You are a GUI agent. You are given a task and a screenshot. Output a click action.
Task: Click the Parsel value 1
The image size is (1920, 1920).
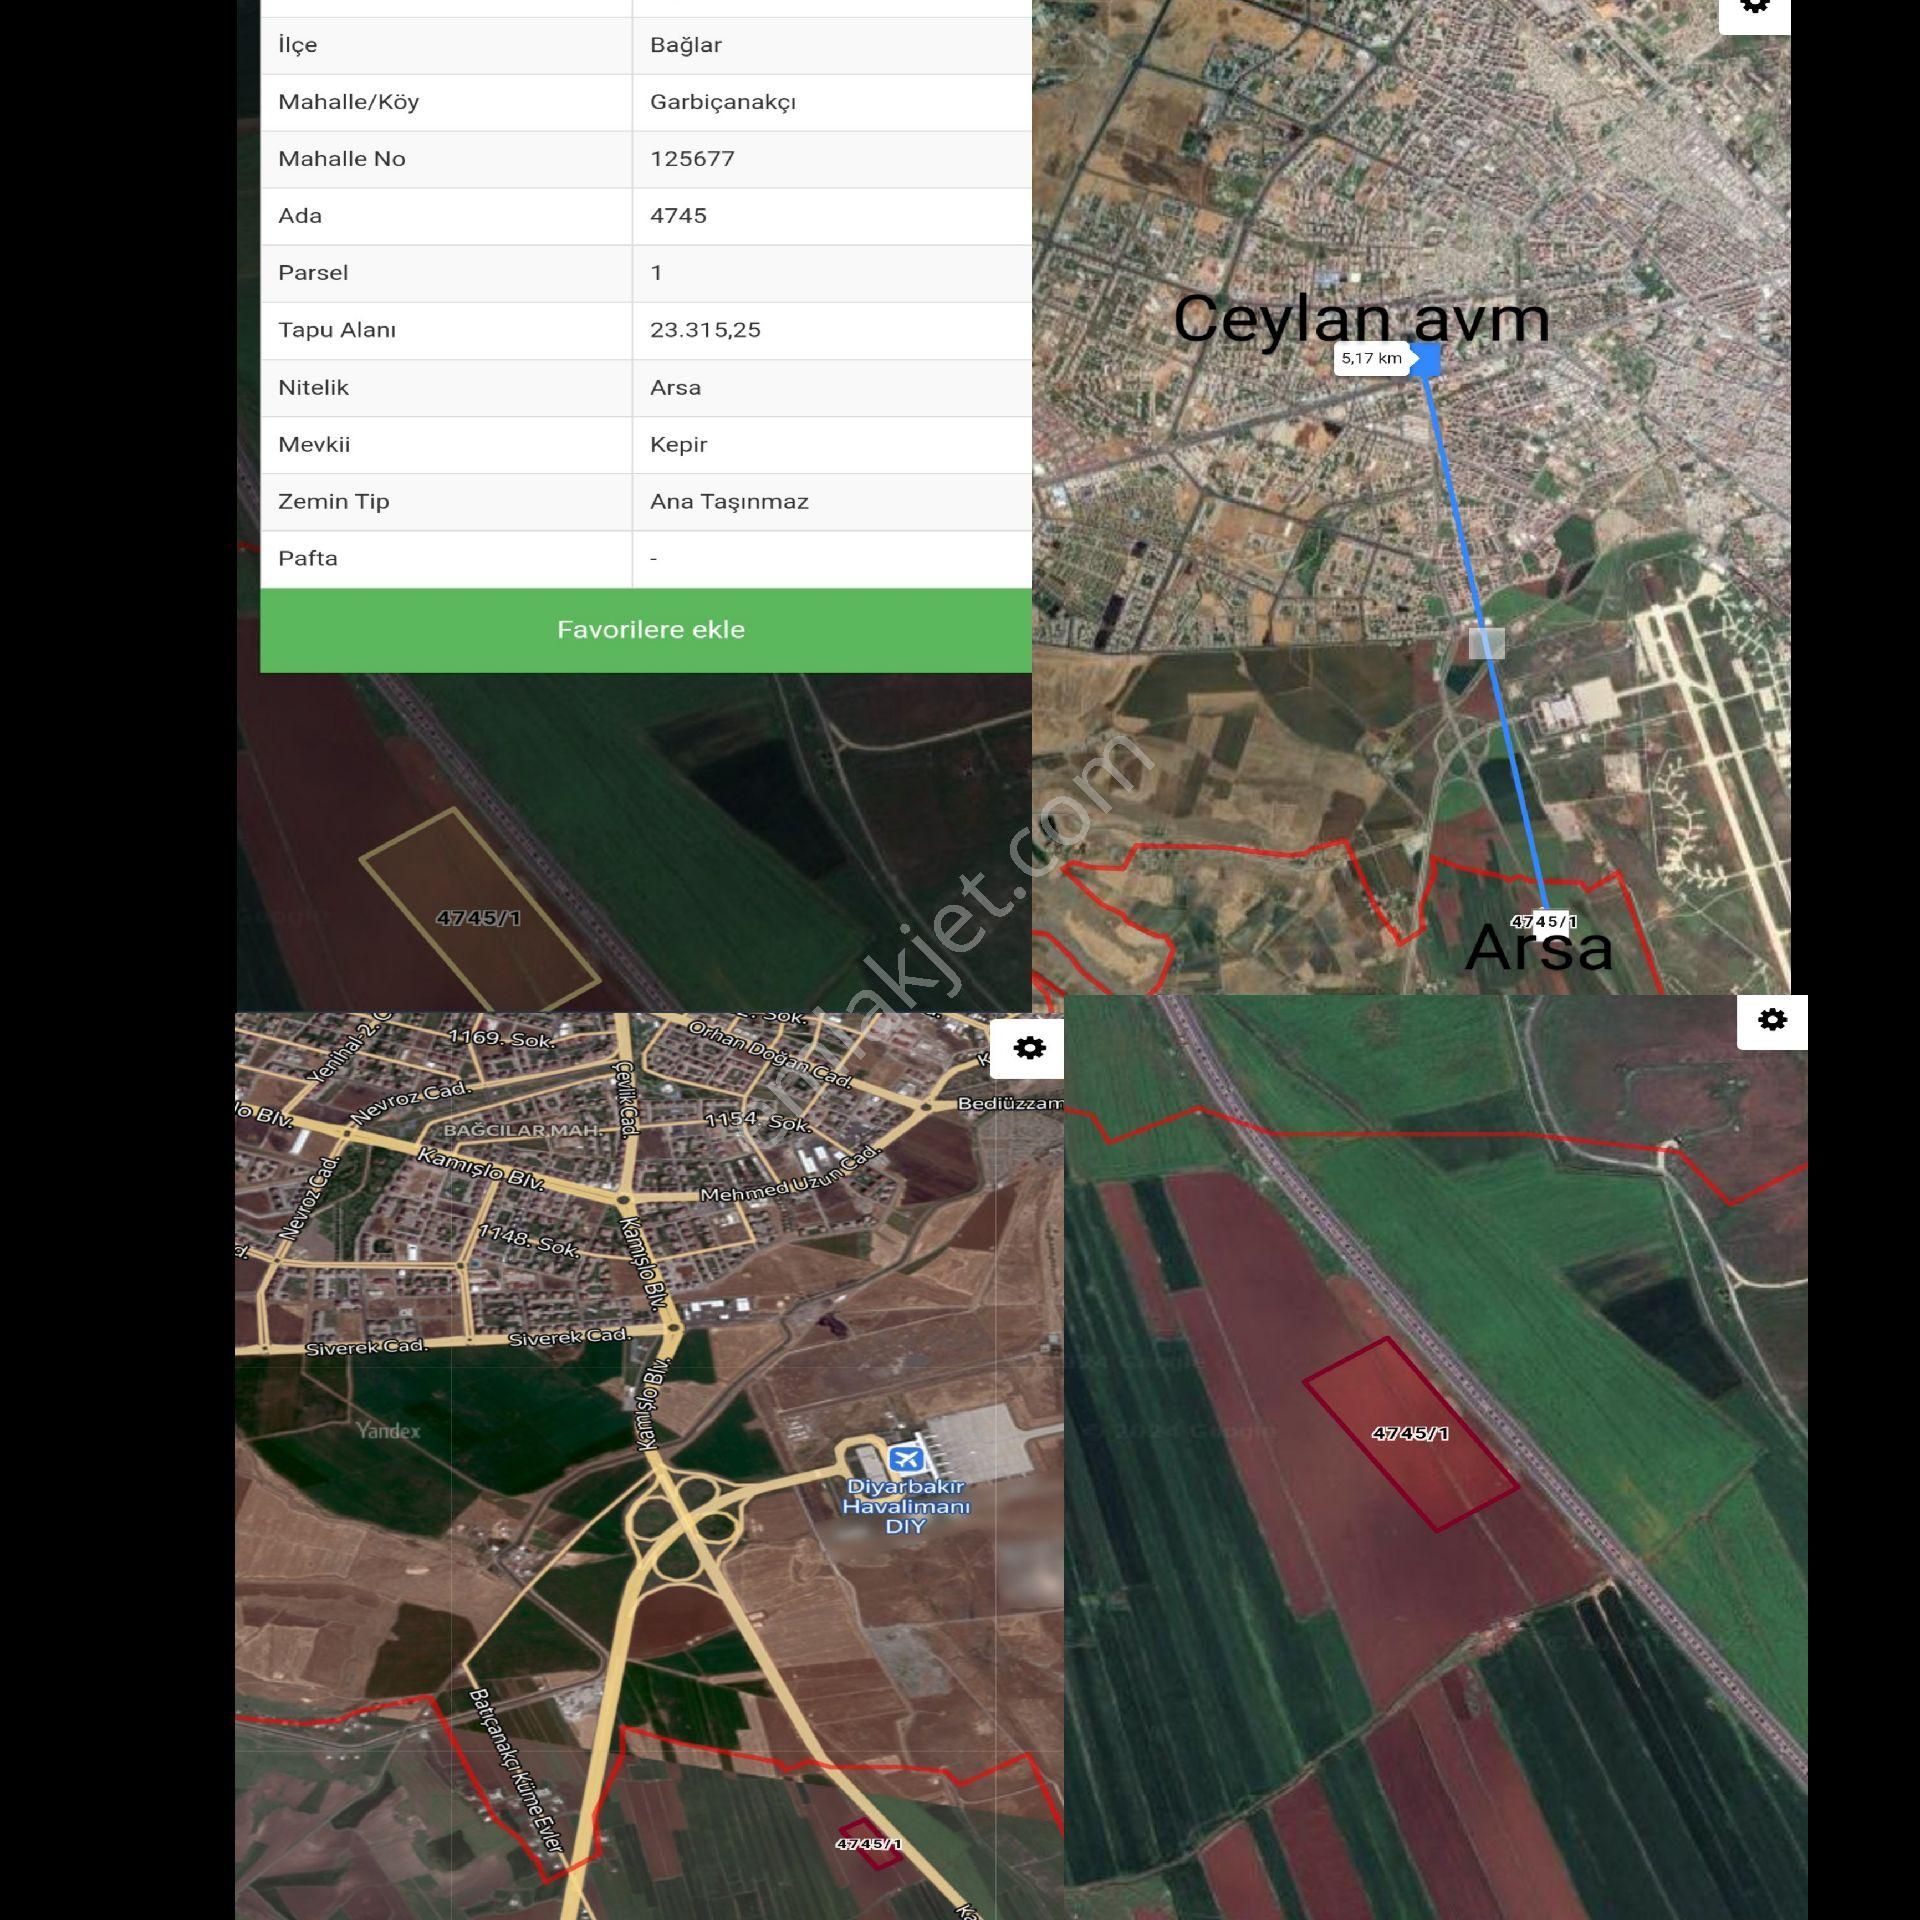pos(656,273)
